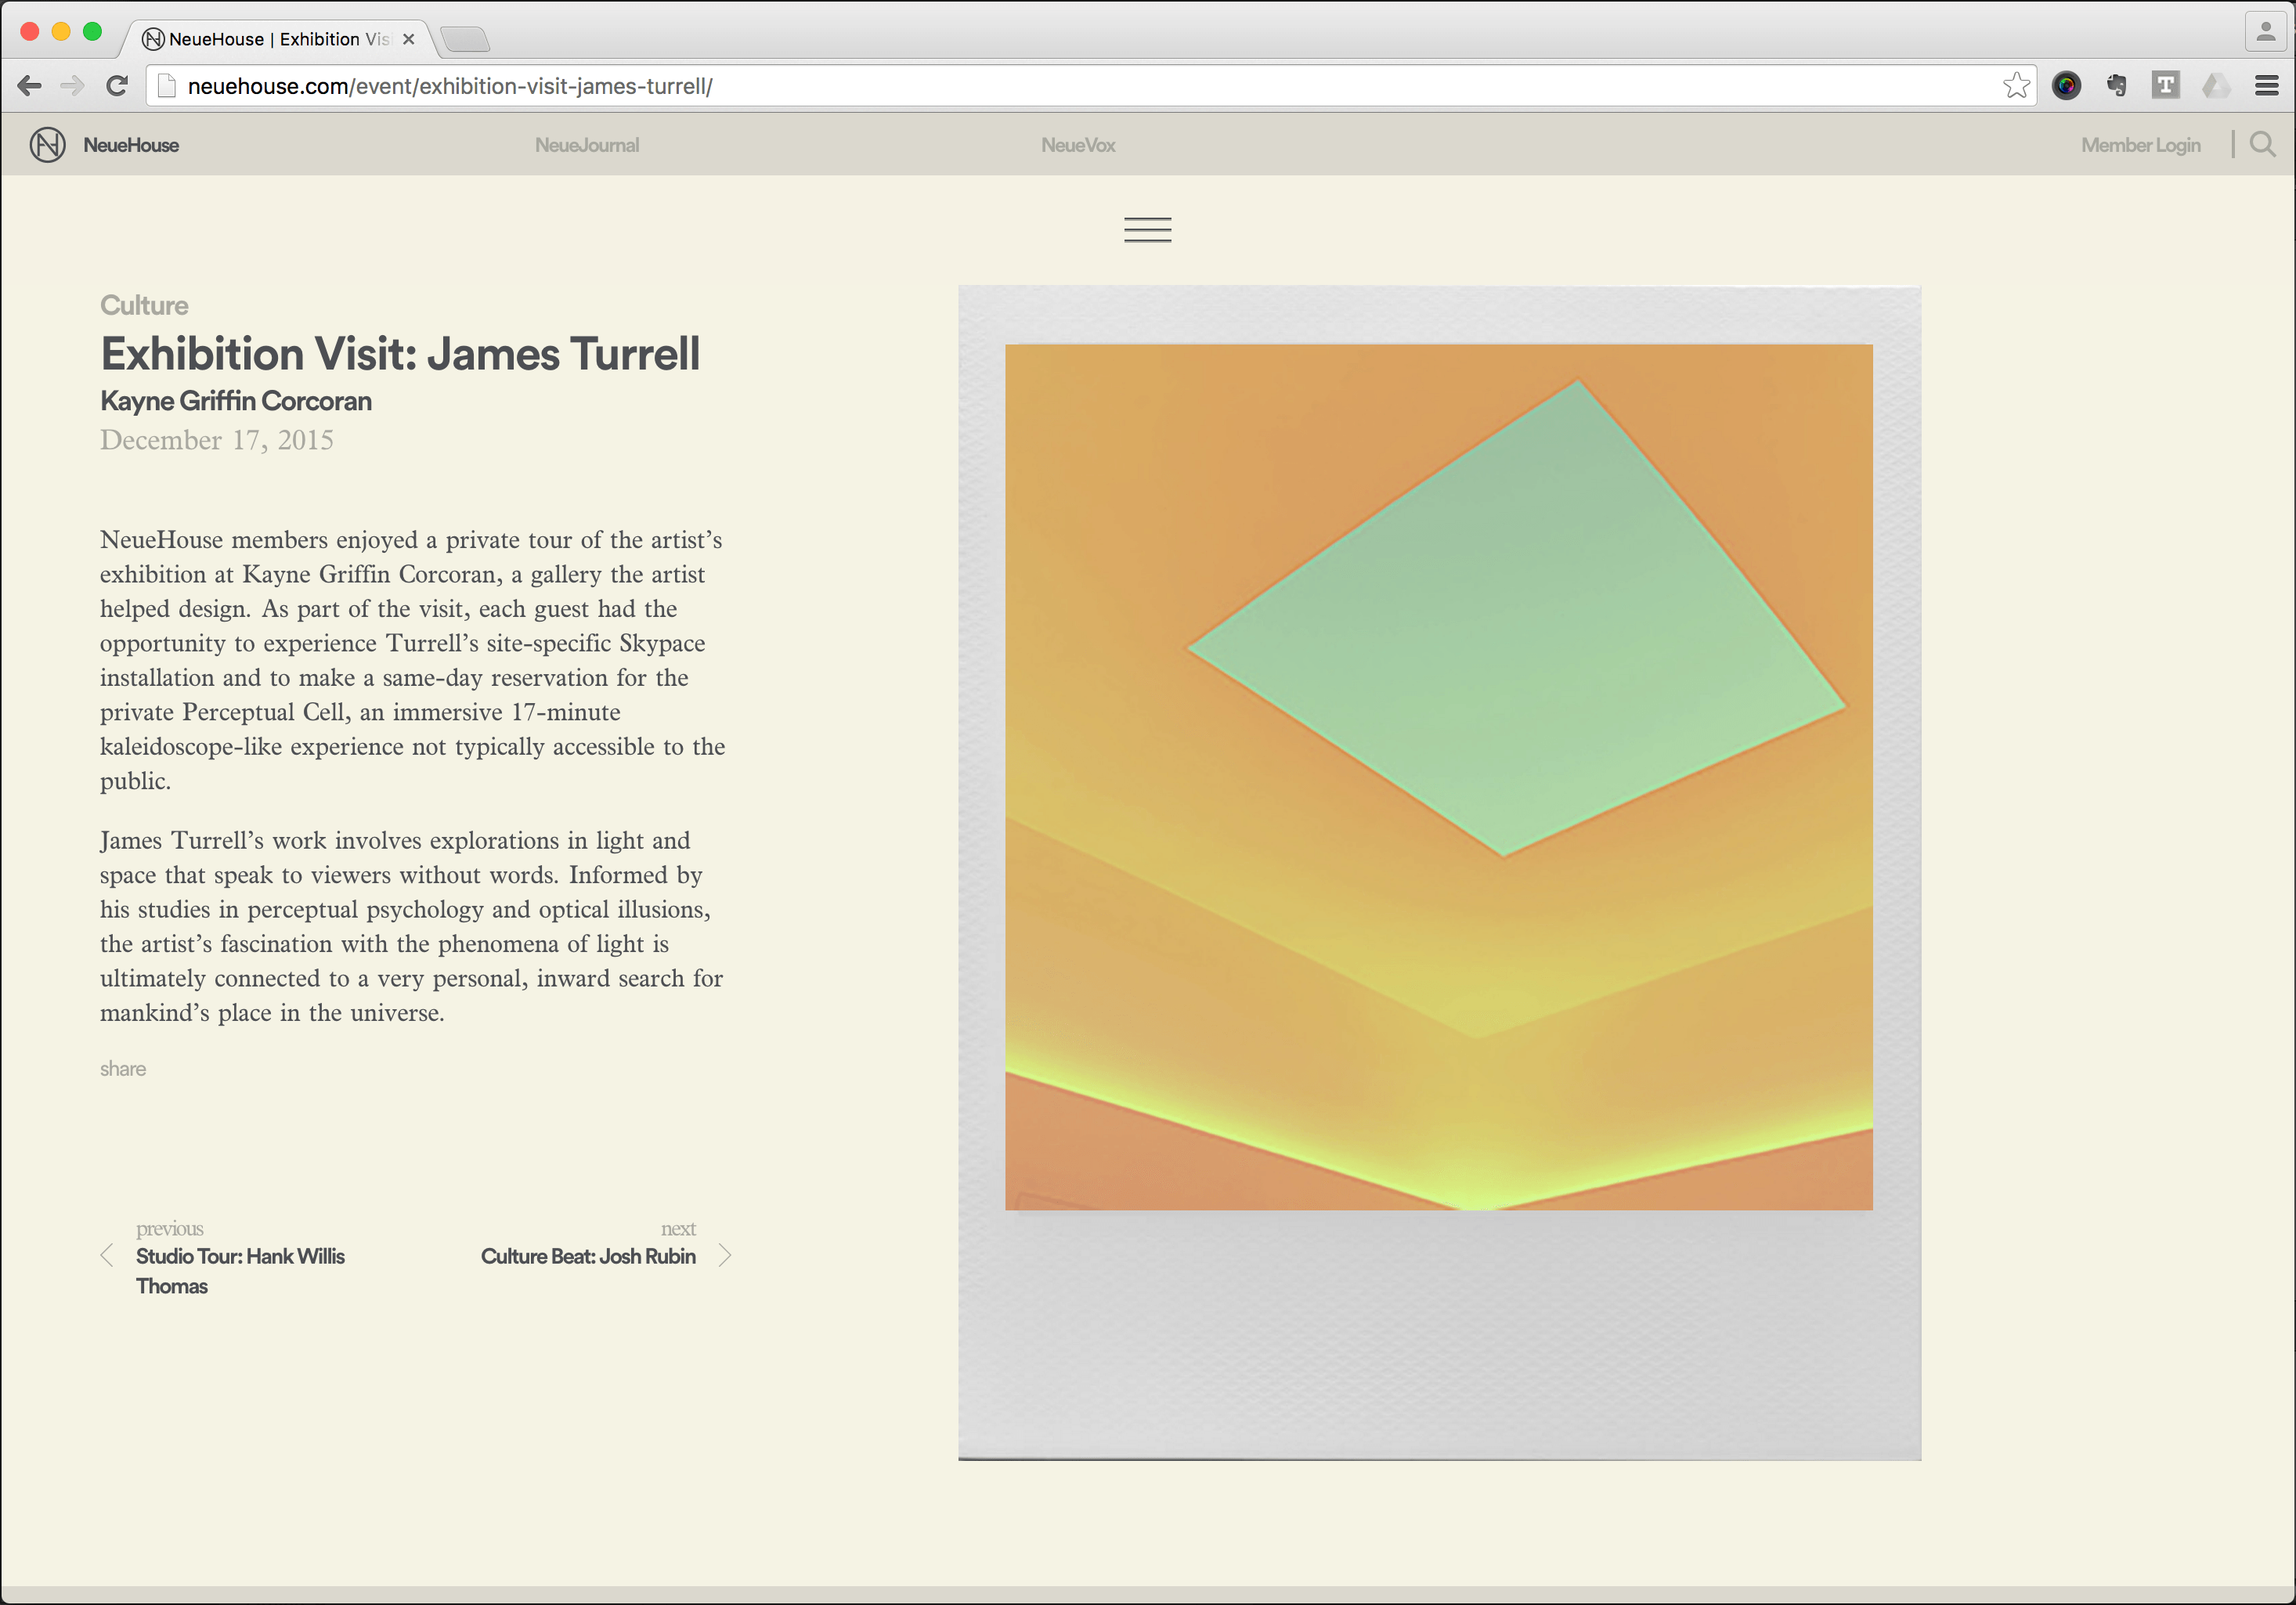Screen dimensions: 2296x1605
Task: Open the NeueVox nav item
Action: tap(1078, 145)
